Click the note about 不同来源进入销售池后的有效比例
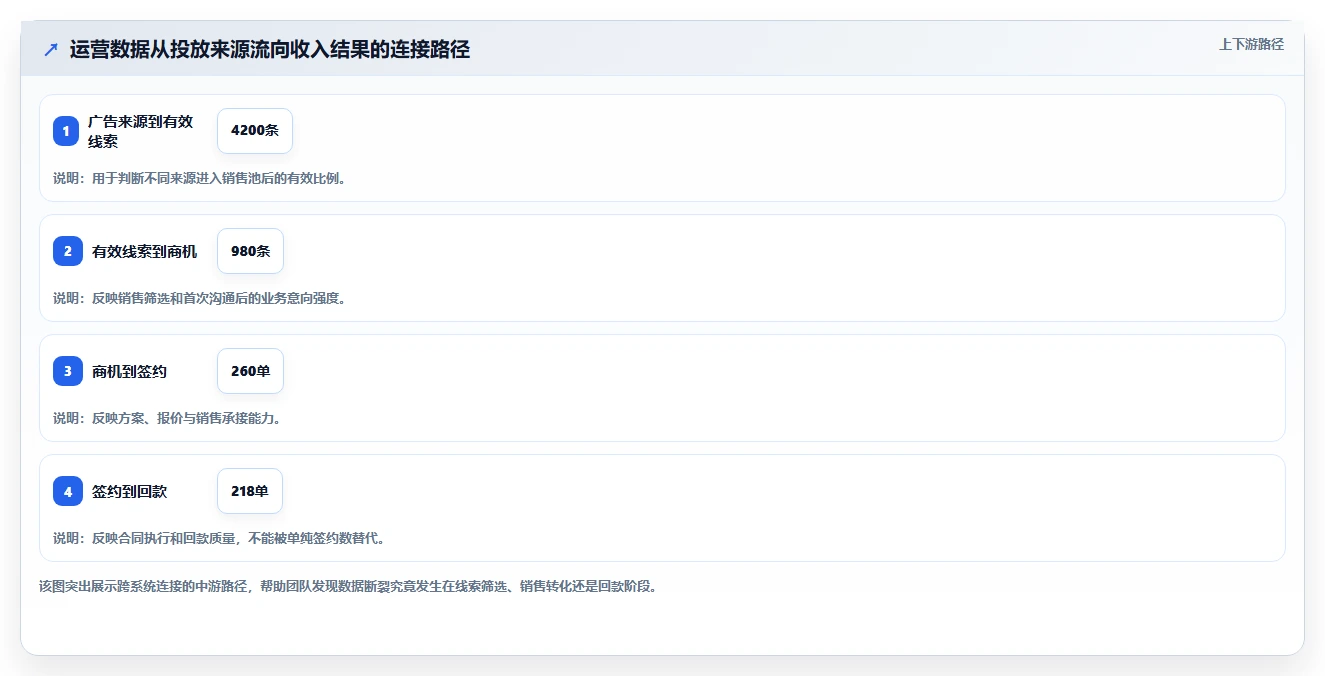Image resolution: width=1325 pixels, height=676 pixels. pyautogui.click(x=199, y=178)
